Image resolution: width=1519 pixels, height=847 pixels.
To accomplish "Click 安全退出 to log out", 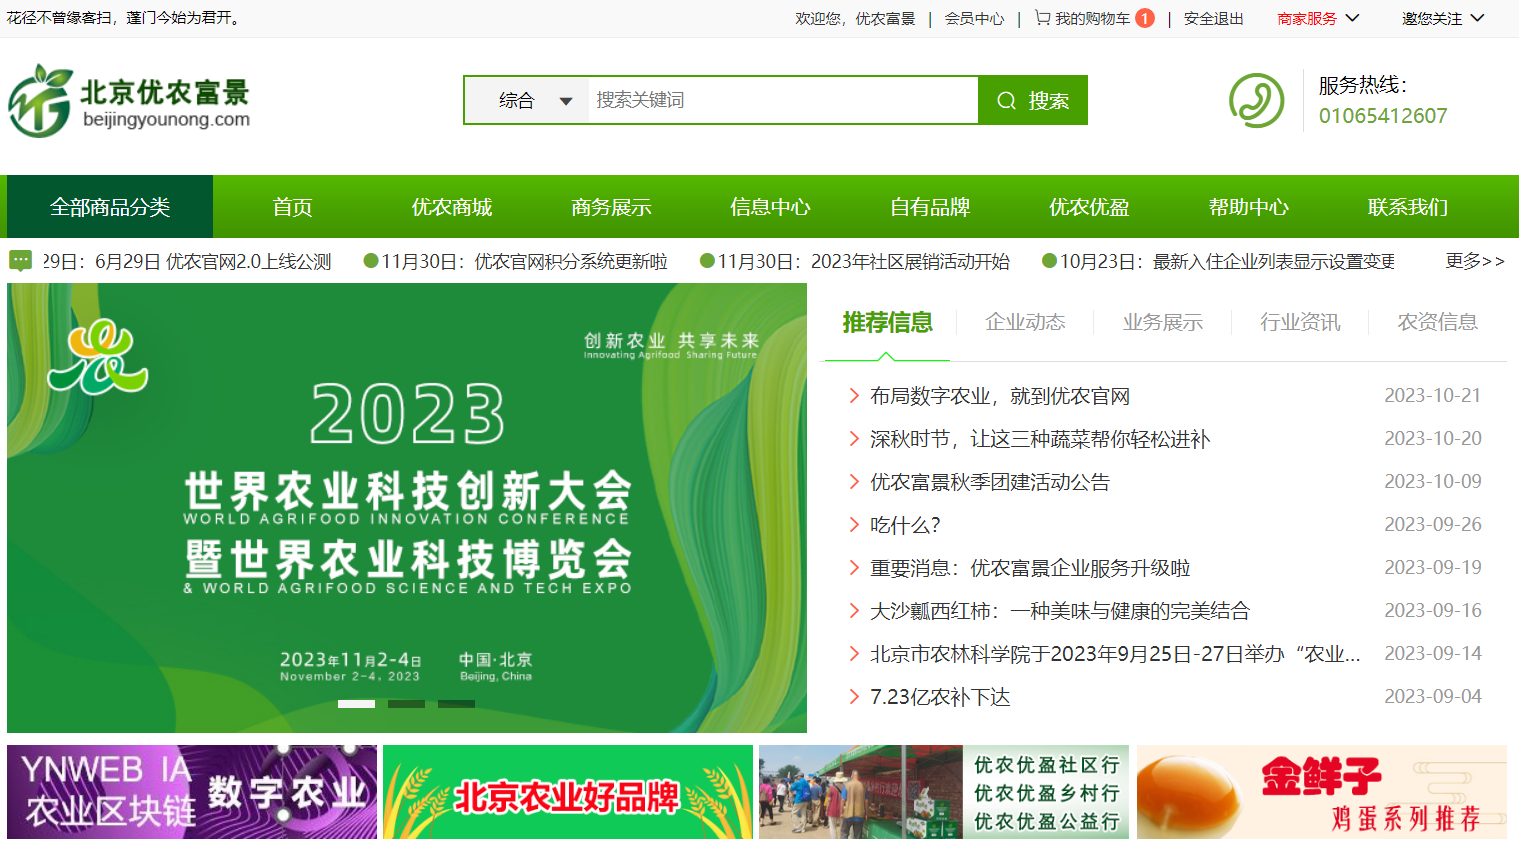I will pos(1213,18).
